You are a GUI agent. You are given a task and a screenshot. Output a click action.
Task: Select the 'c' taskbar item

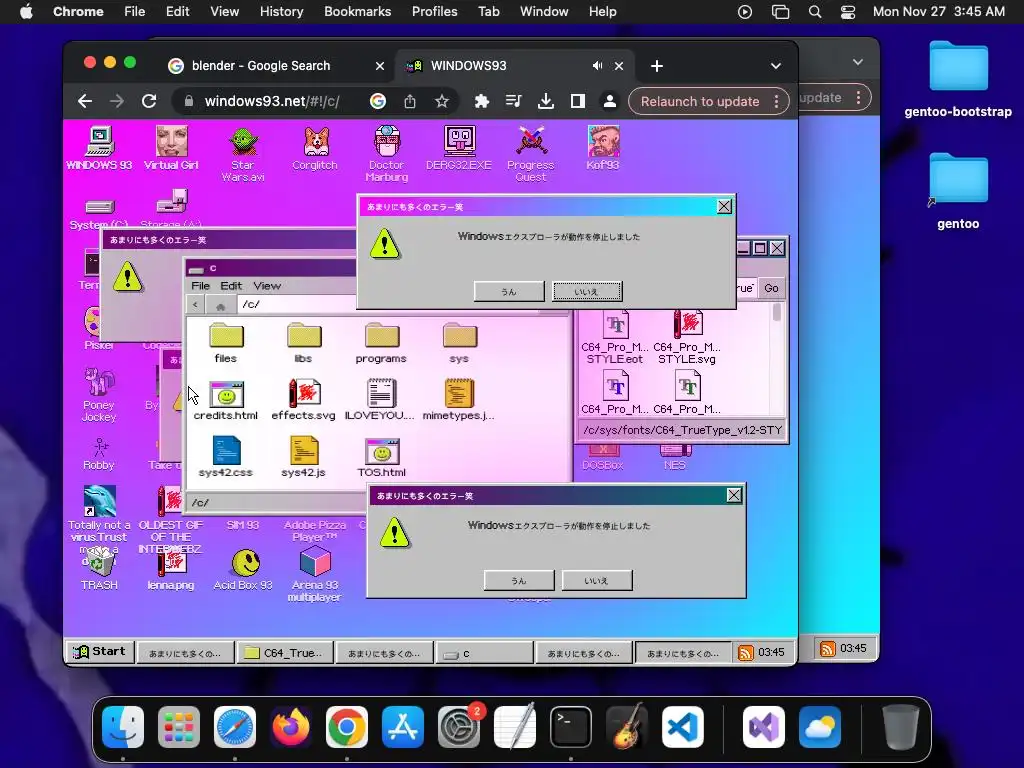(x=484, y=652)
